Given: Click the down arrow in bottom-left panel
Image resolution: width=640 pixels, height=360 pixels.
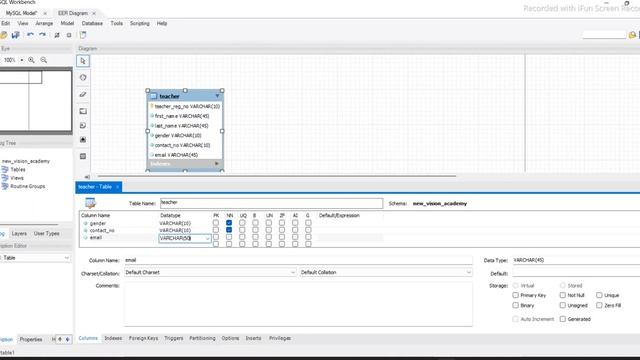Looking at the screenshot, I should 68,339.
